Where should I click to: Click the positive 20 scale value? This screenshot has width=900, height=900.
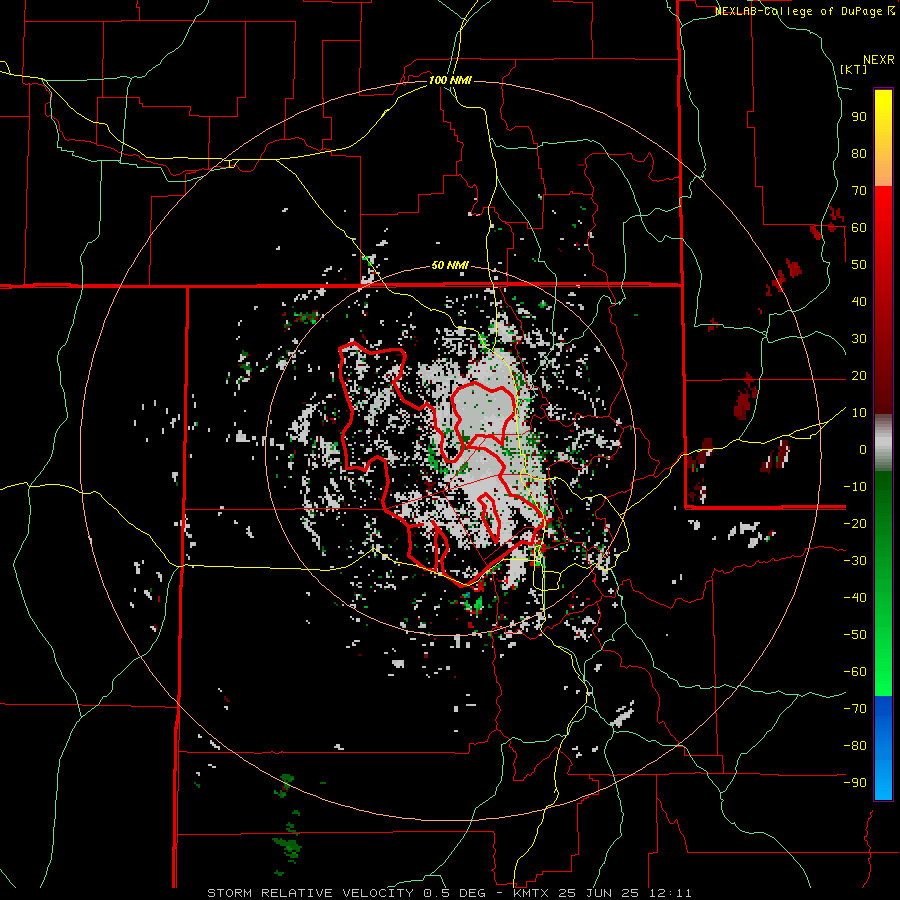click(x=859, y=376)
